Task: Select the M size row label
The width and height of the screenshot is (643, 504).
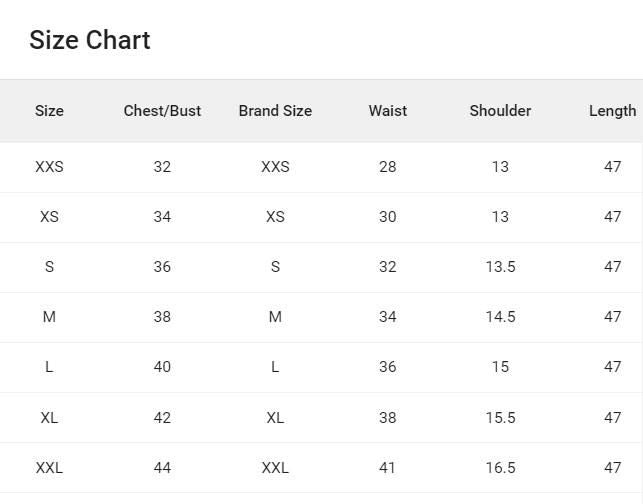Action: [49, 317]
